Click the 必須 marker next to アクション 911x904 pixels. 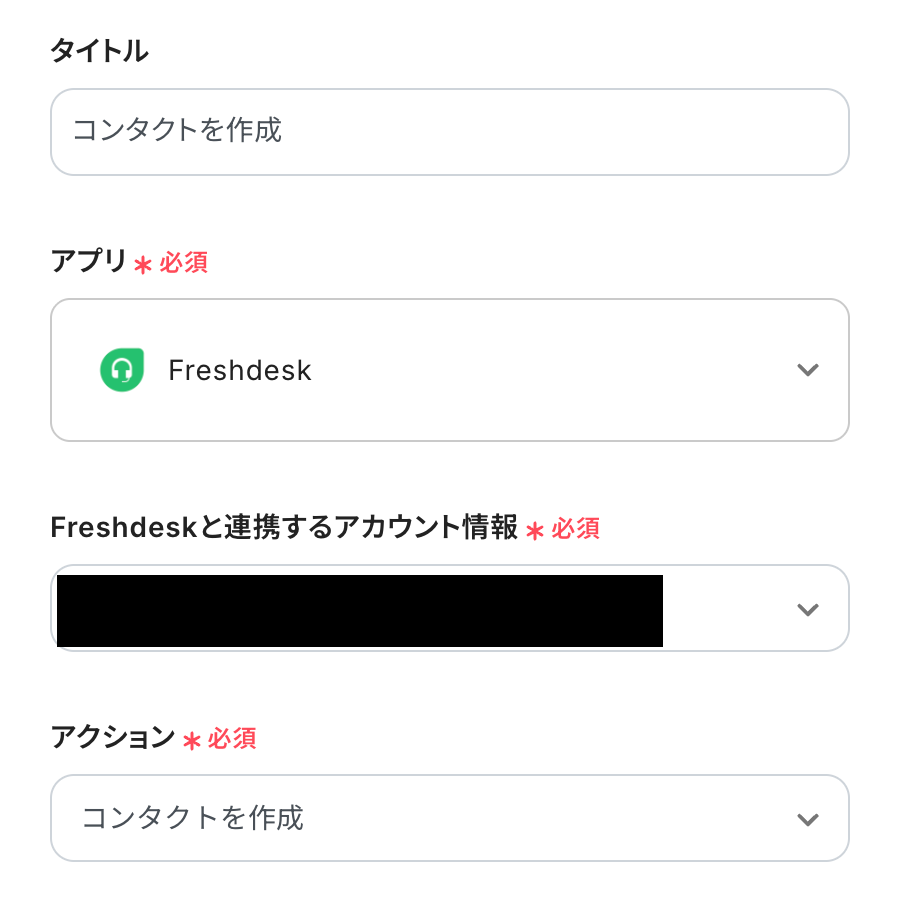pyautogui.click(x=232, y=739)
